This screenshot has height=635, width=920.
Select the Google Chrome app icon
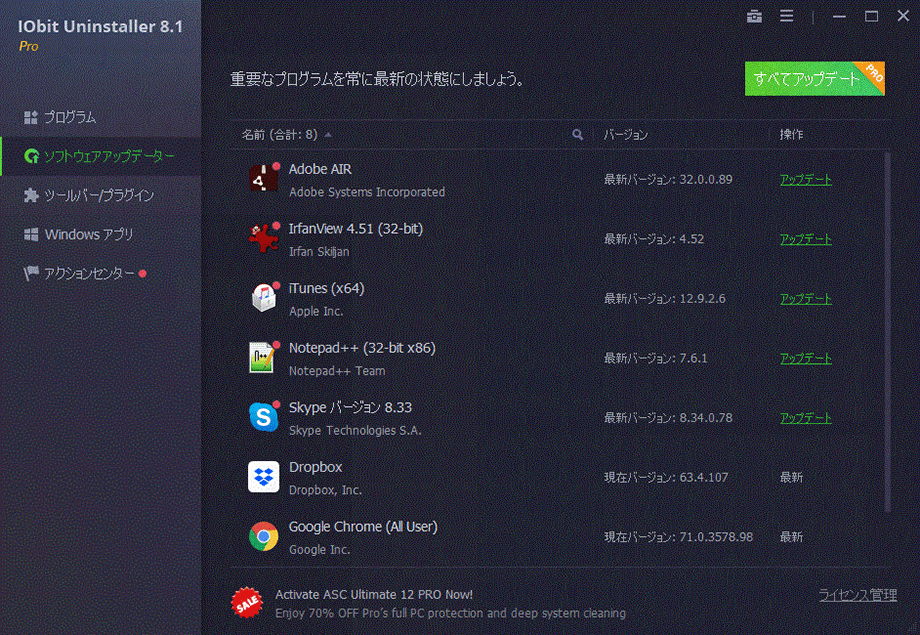(x=263, y=536)
